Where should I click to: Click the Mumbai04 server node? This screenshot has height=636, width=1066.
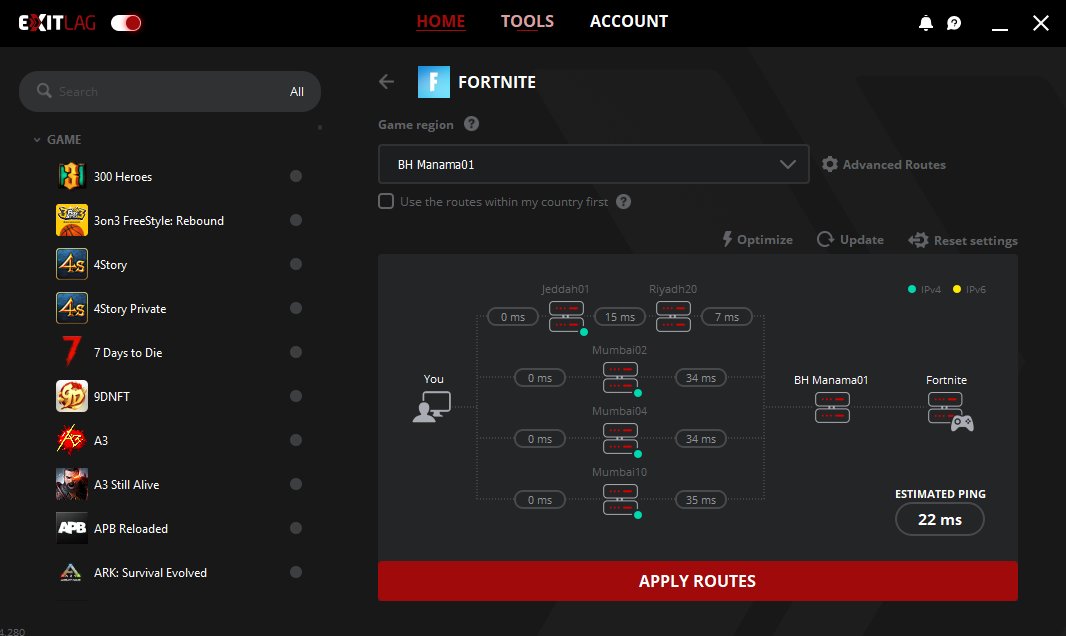pyautogui.click(x=621, y=439)
